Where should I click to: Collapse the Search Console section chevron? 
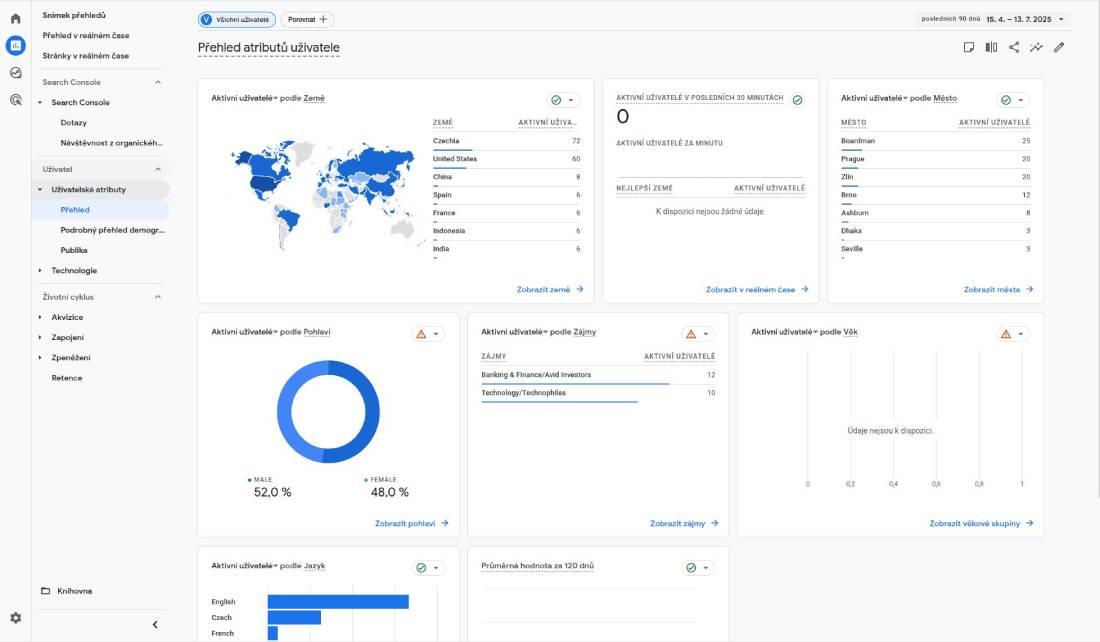tap(157, 82)
